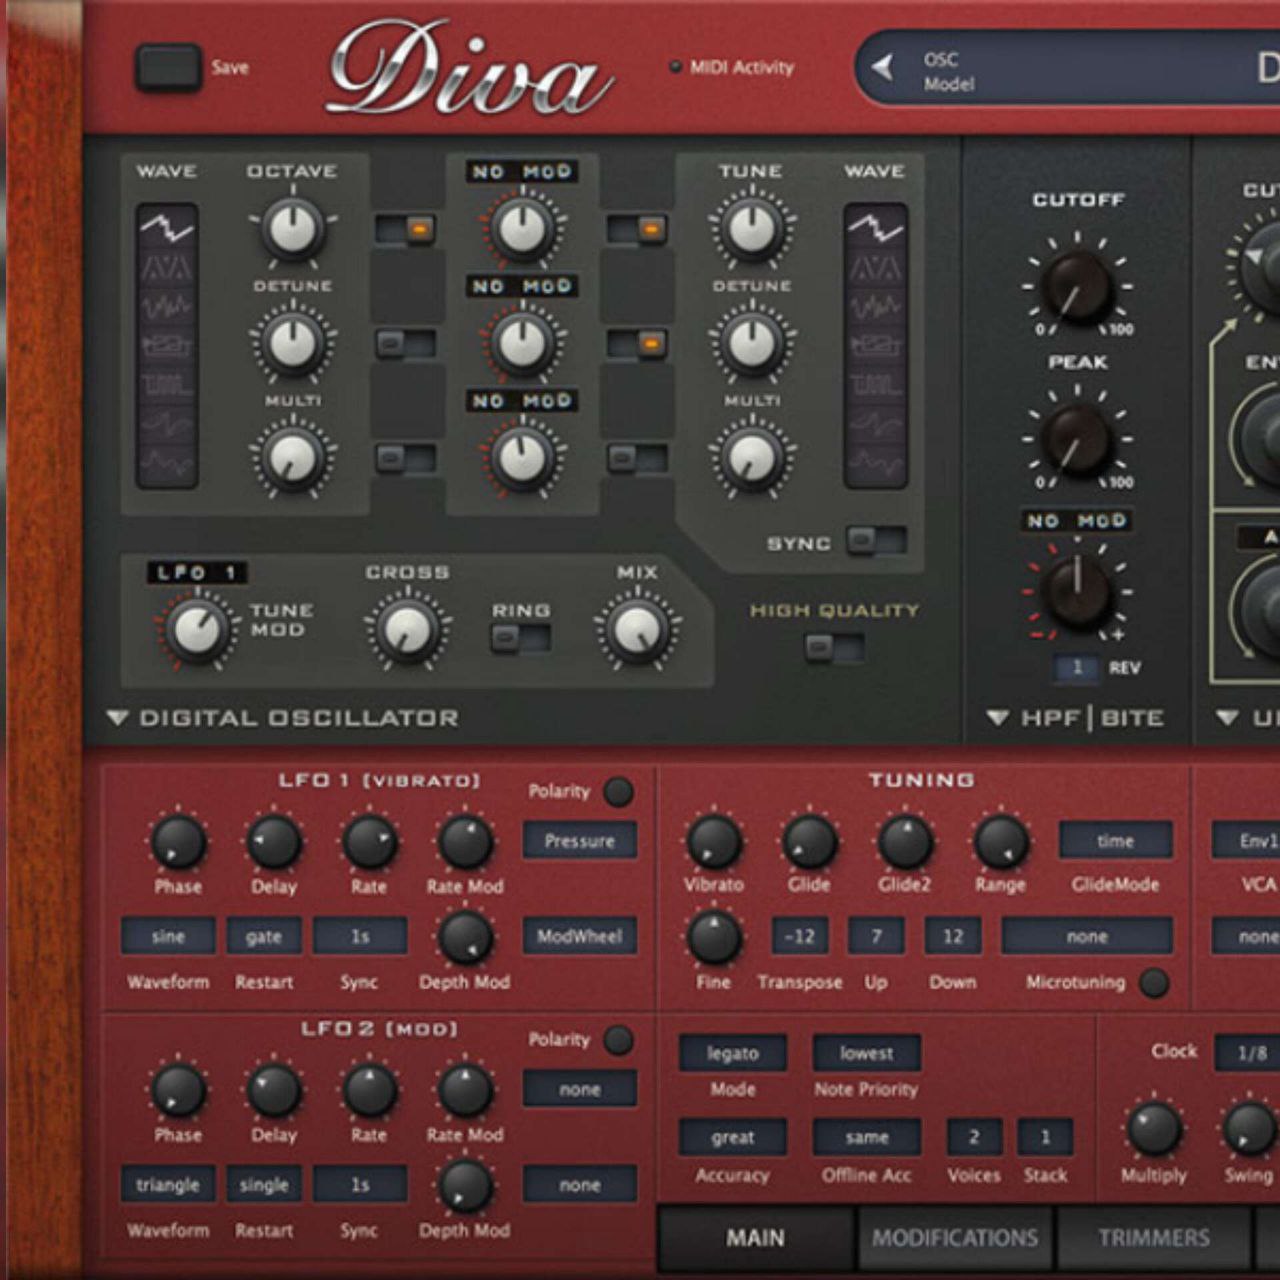Click the HPF PEAK knob
Image resolution: width=1280 pixels, height=1280 pixels.
(1077, 439)
